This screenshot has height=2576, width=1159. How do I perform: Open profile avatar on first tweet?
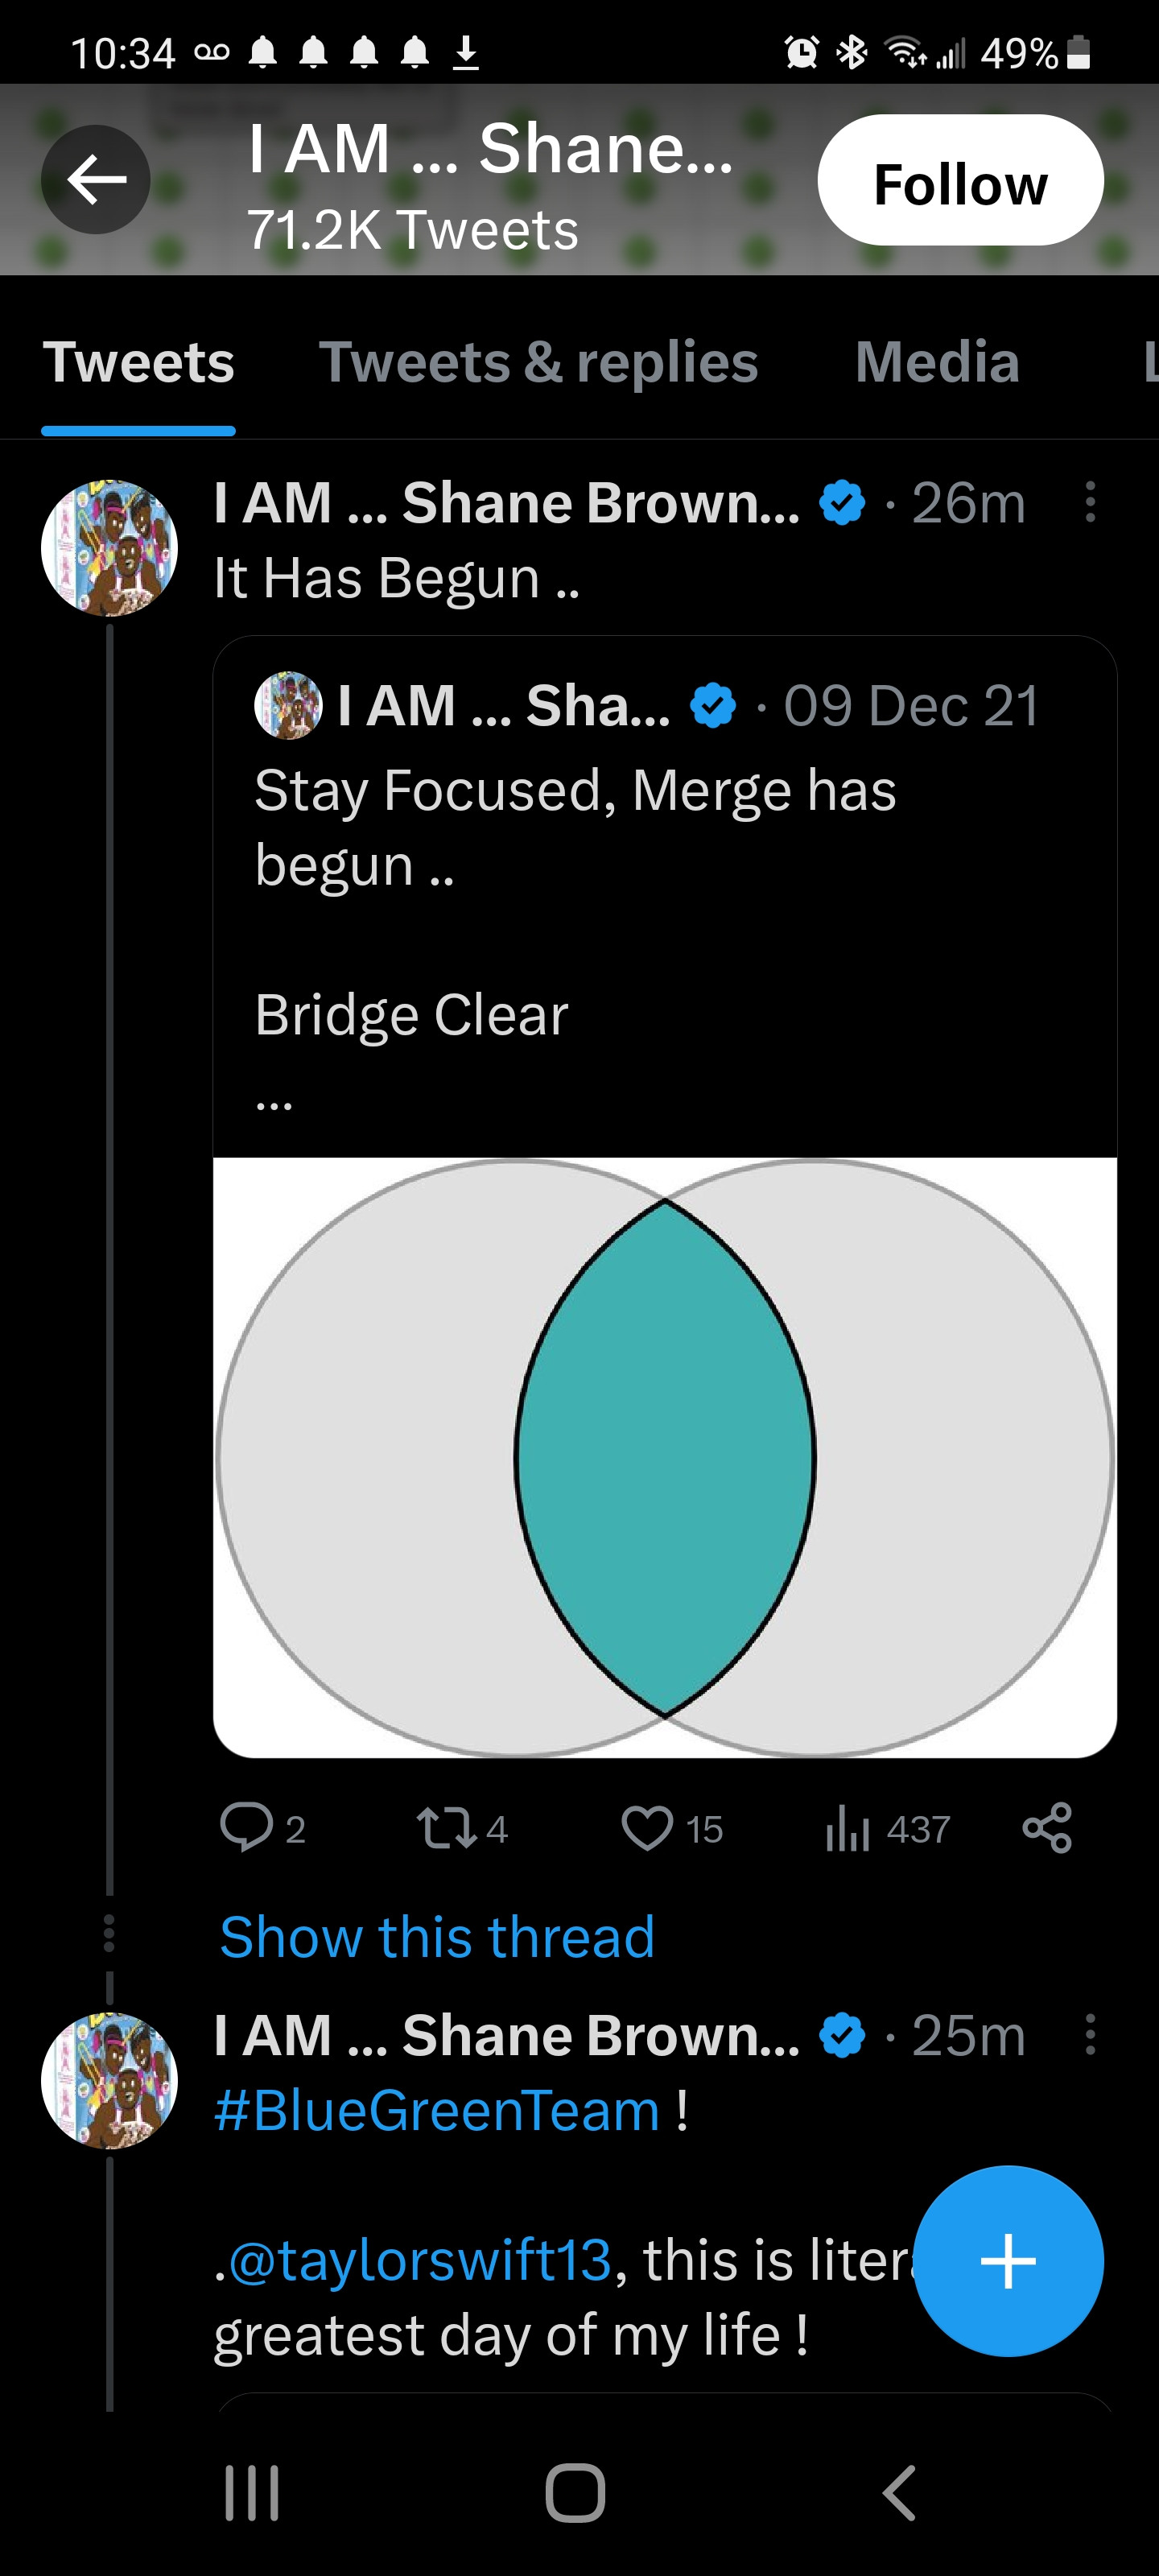pyautogui.click(x=109, y=548)
